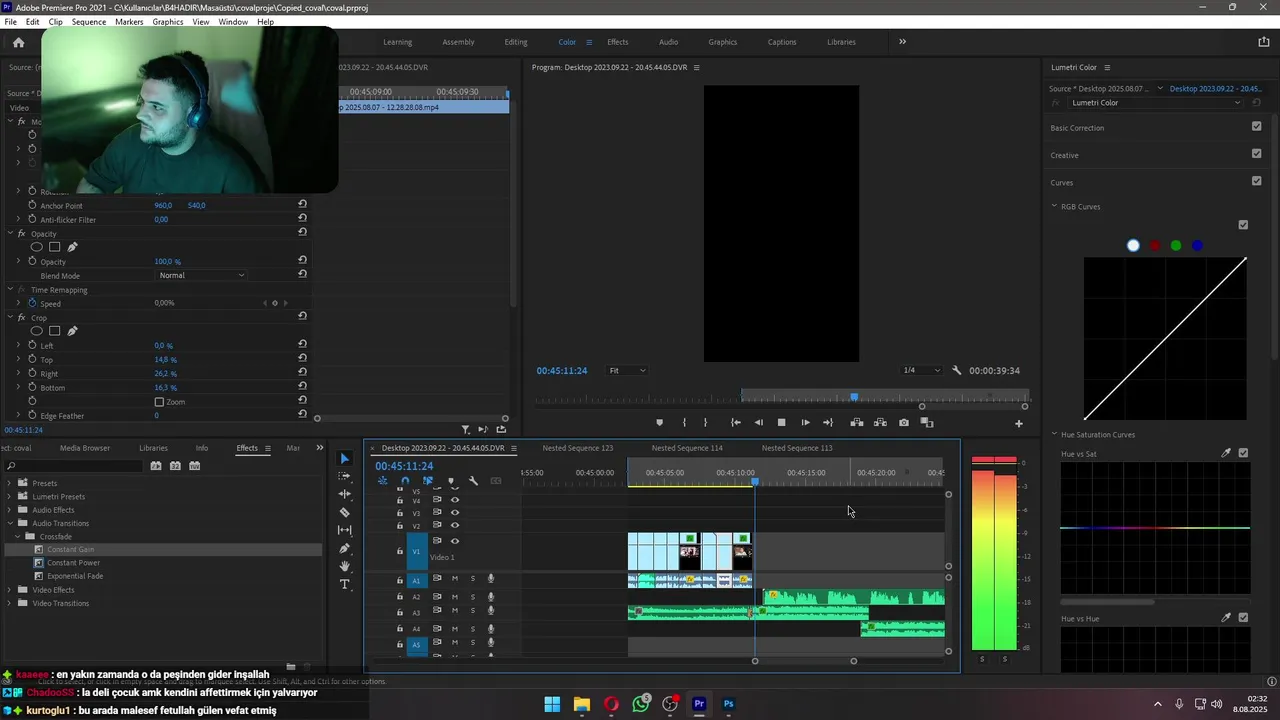Export frame with camera icon

point(904,423)
